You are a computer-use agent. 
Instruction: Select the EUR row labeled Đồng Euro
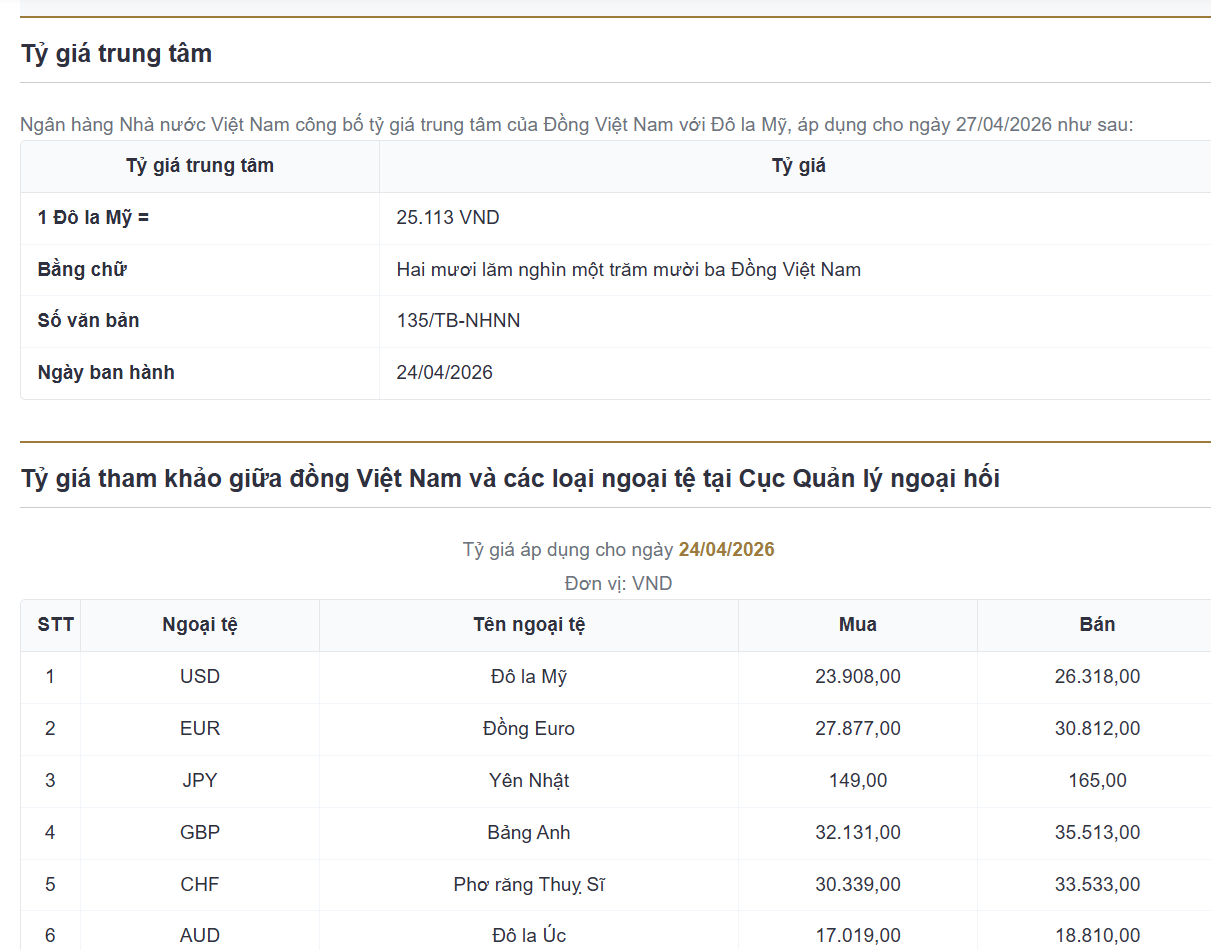click(x=529, y=728)
